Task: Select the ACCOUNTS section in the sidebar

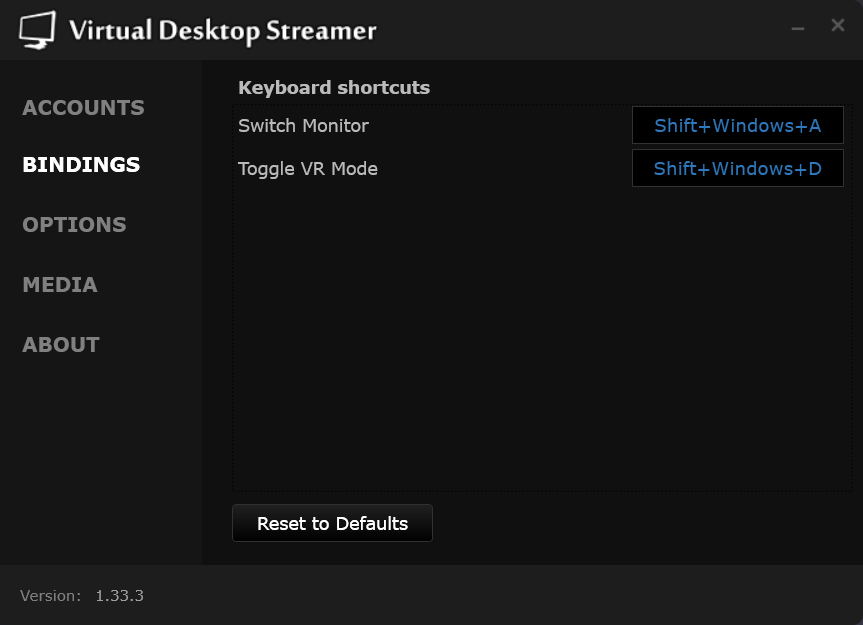Action: pyautogui.click(x=83, y=107)
